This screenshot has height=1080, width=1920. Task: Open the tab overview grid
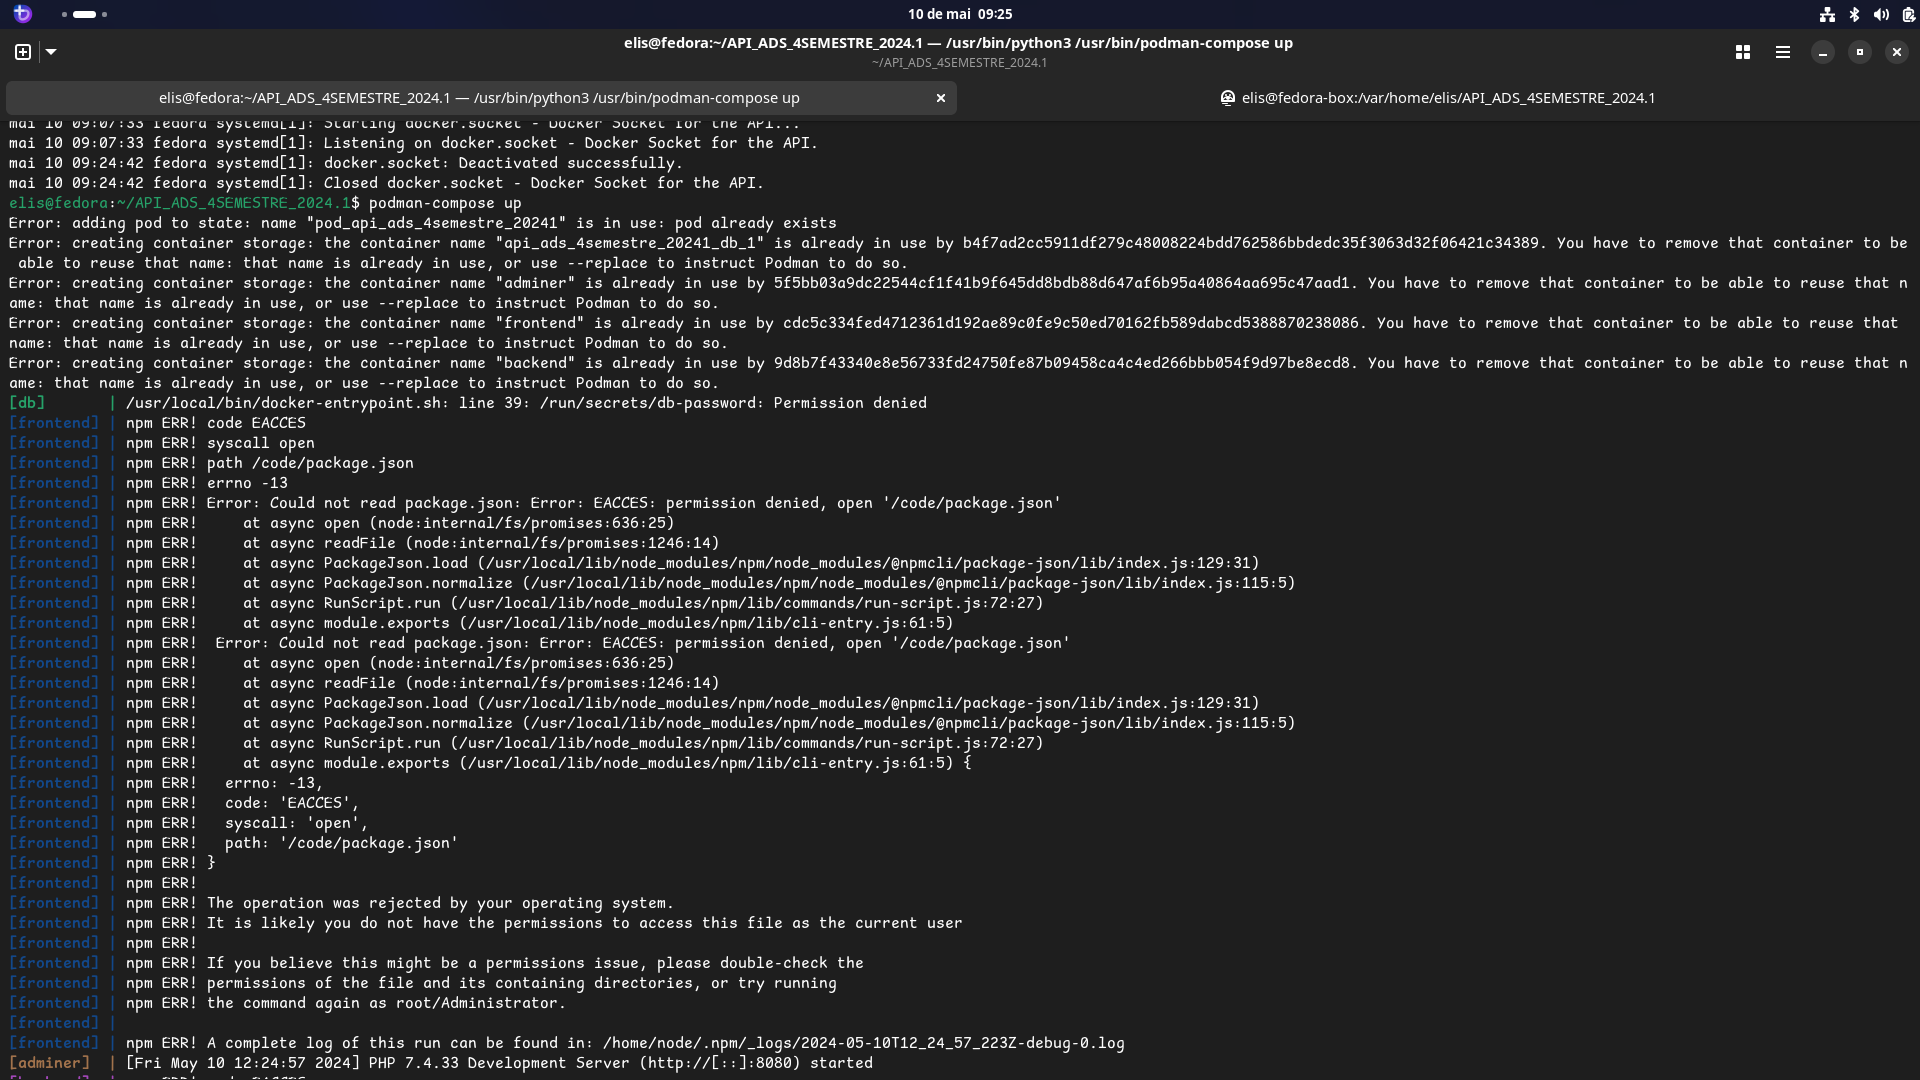1743,52
